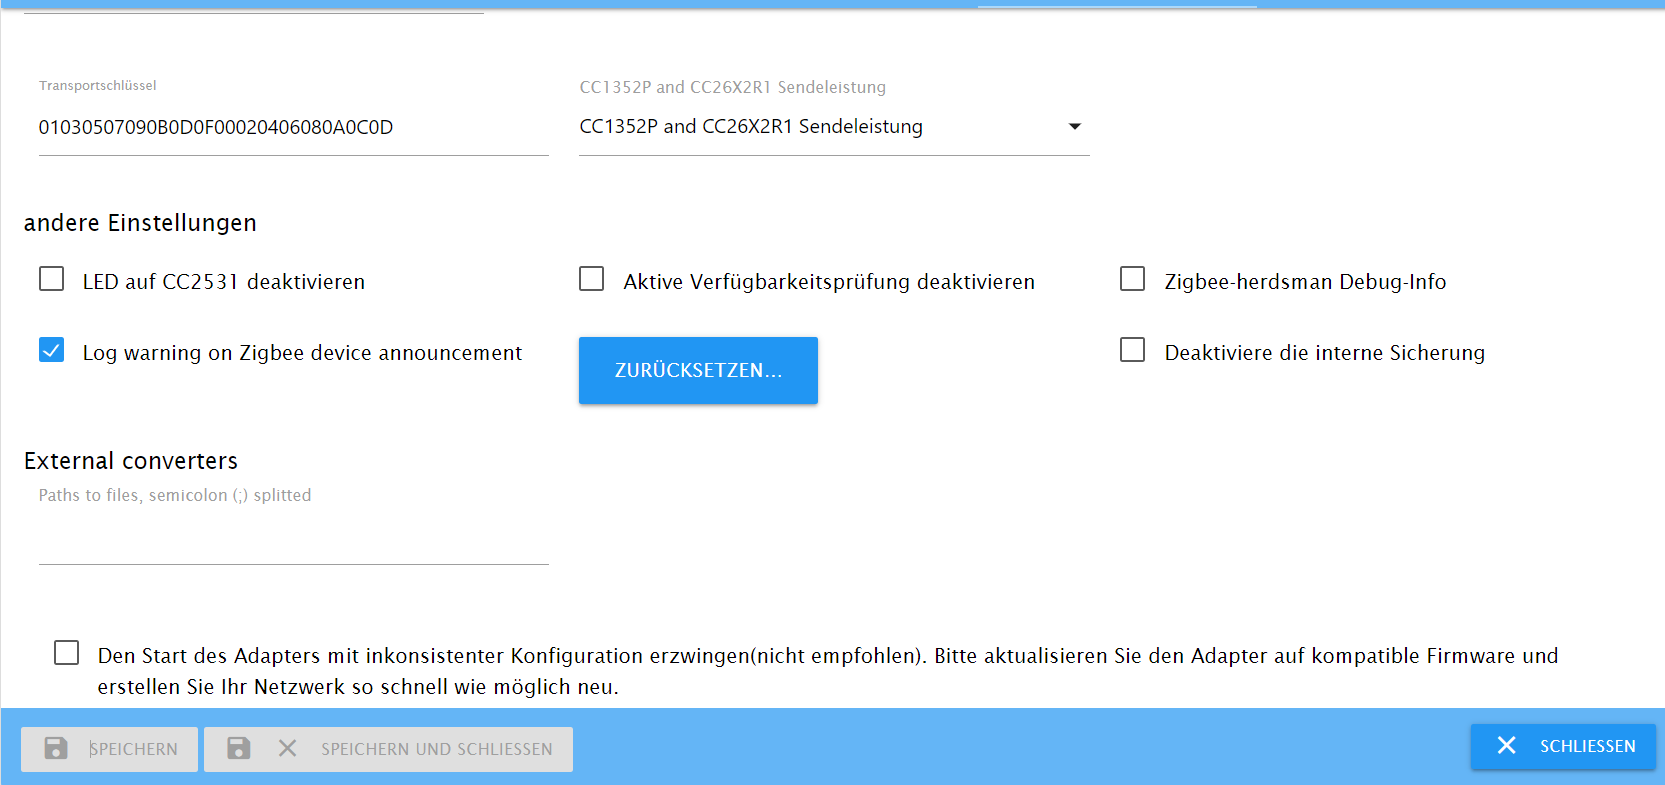Open the CC1352P and CC26X2R1 Sendeleistung dropdown
Image resolution: width=1665 pixels, height=785 pixels.
(x=834, y=127)
